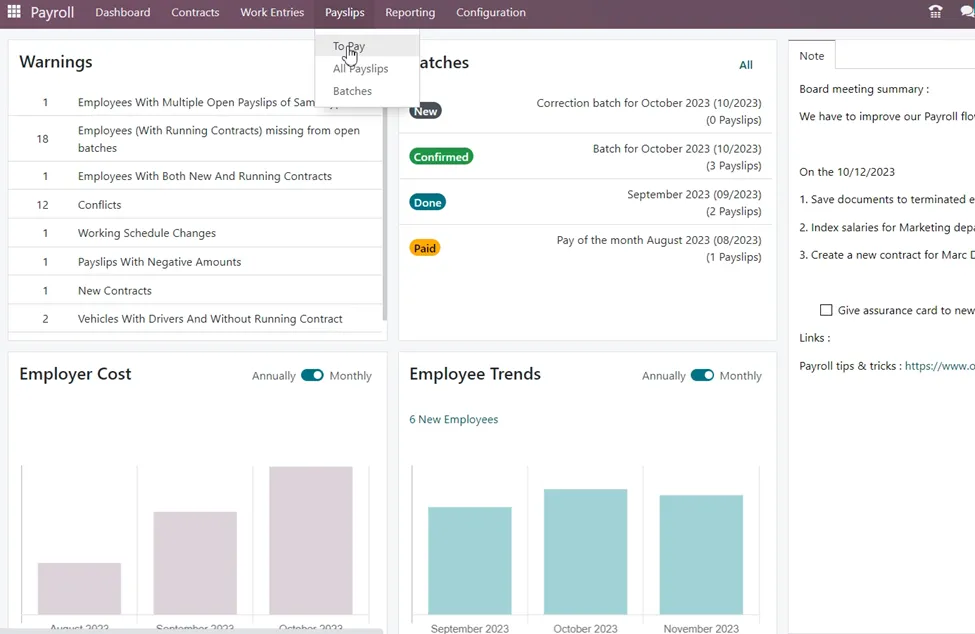Click the All link for batches
The image size is (975, 634).
click(746, 65)
